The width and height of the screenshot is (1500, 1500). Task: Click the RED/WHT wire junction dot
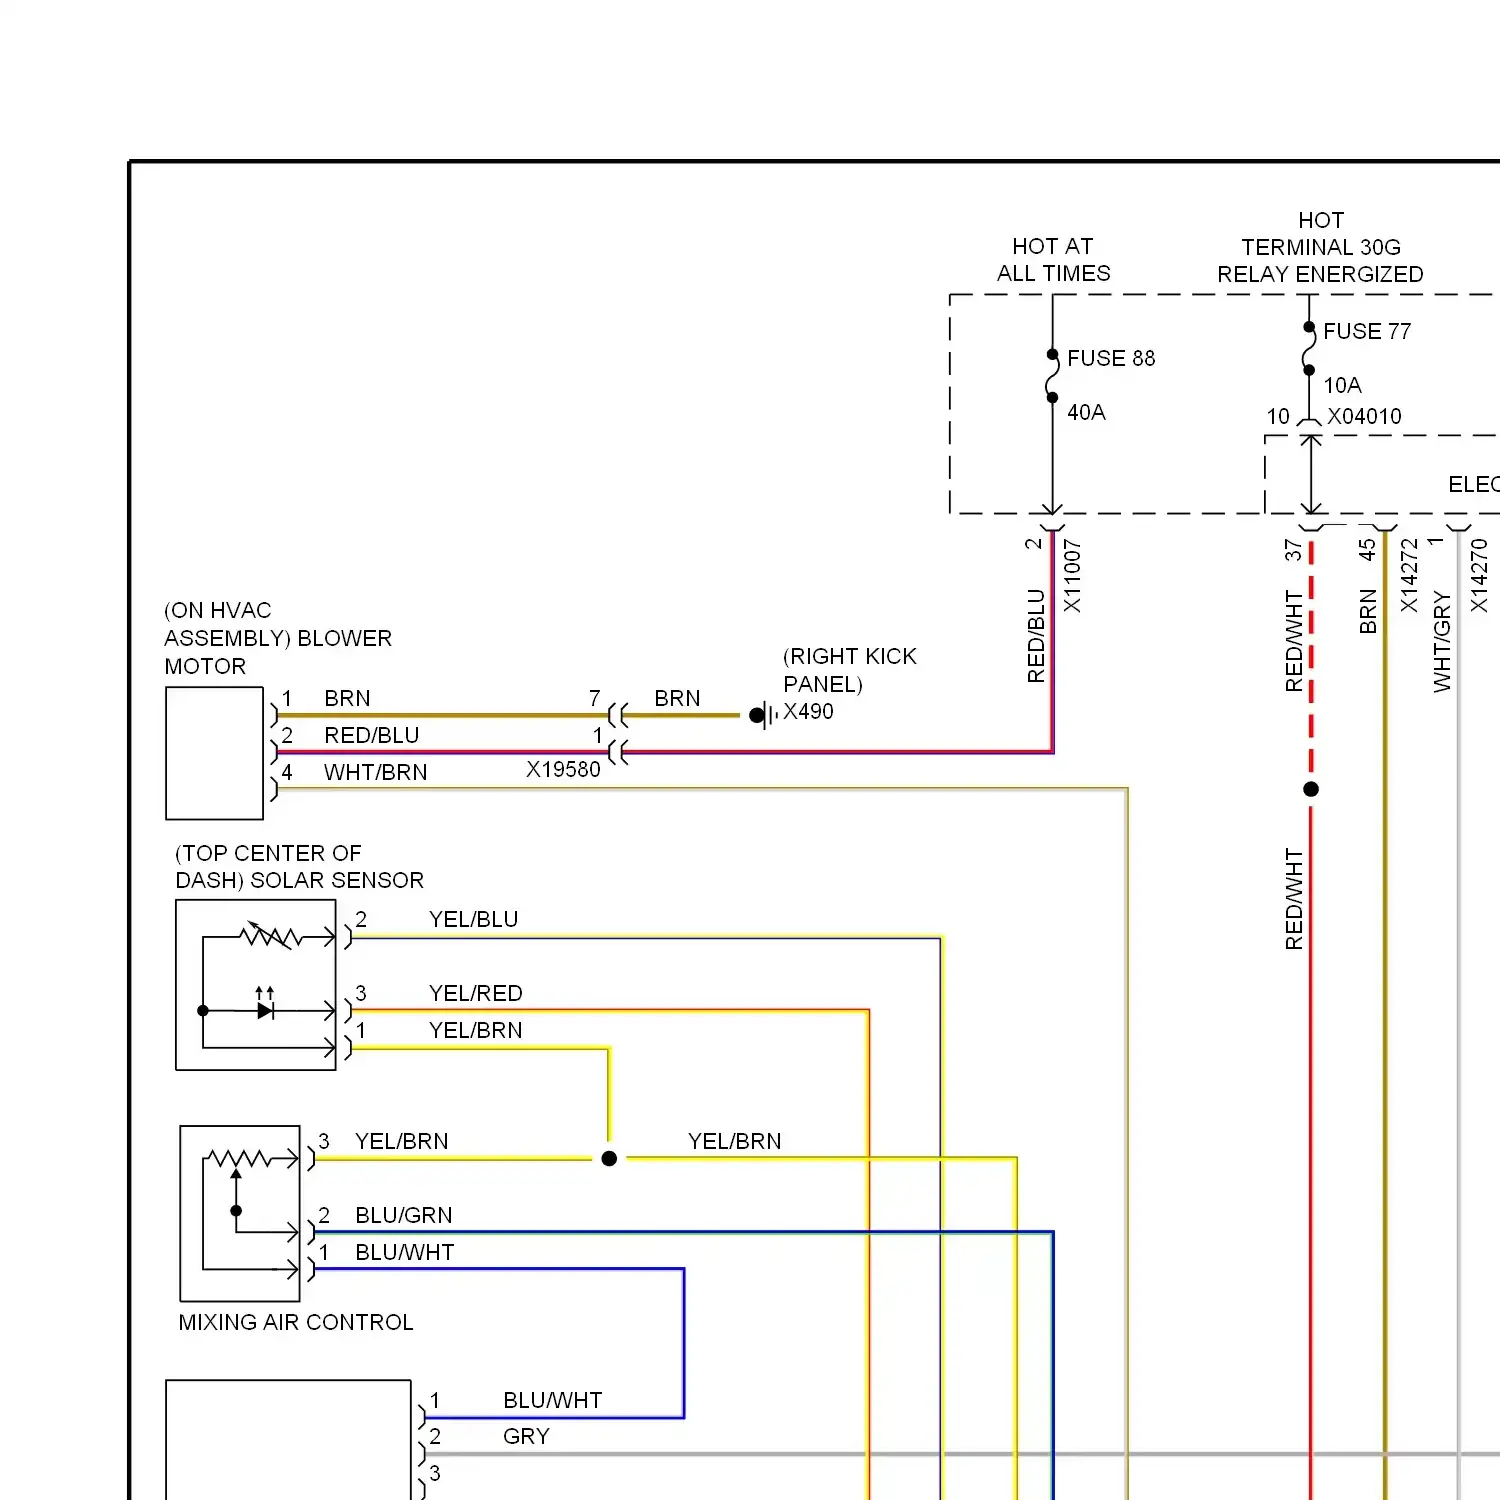click(x=1311, y=789)
